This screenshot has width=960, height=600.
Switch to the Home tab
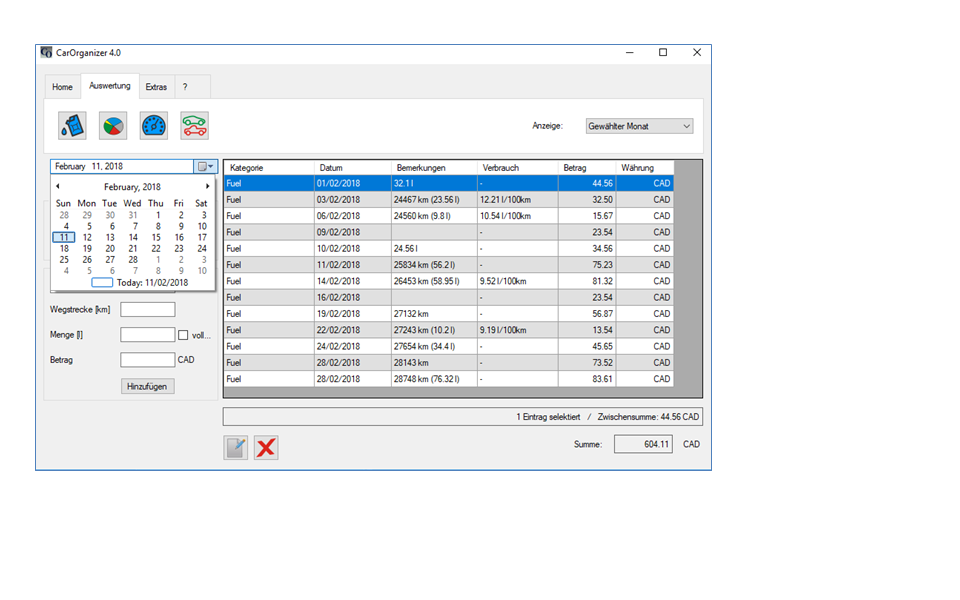pyautogui.click(x=62, y=87)
